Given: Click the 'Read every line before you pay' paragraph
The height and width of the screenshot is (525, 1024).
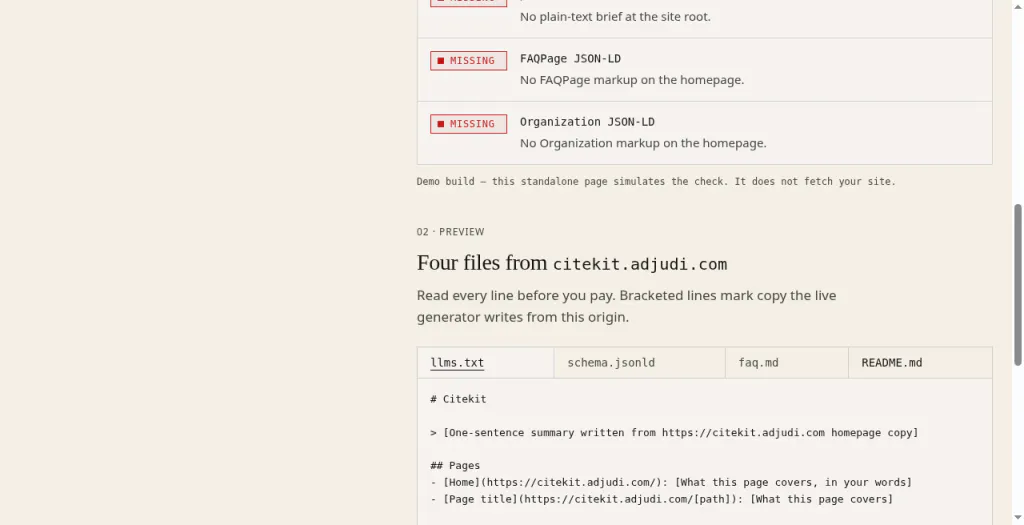Looking at the screenshot, I should click(x=626, y=306).
